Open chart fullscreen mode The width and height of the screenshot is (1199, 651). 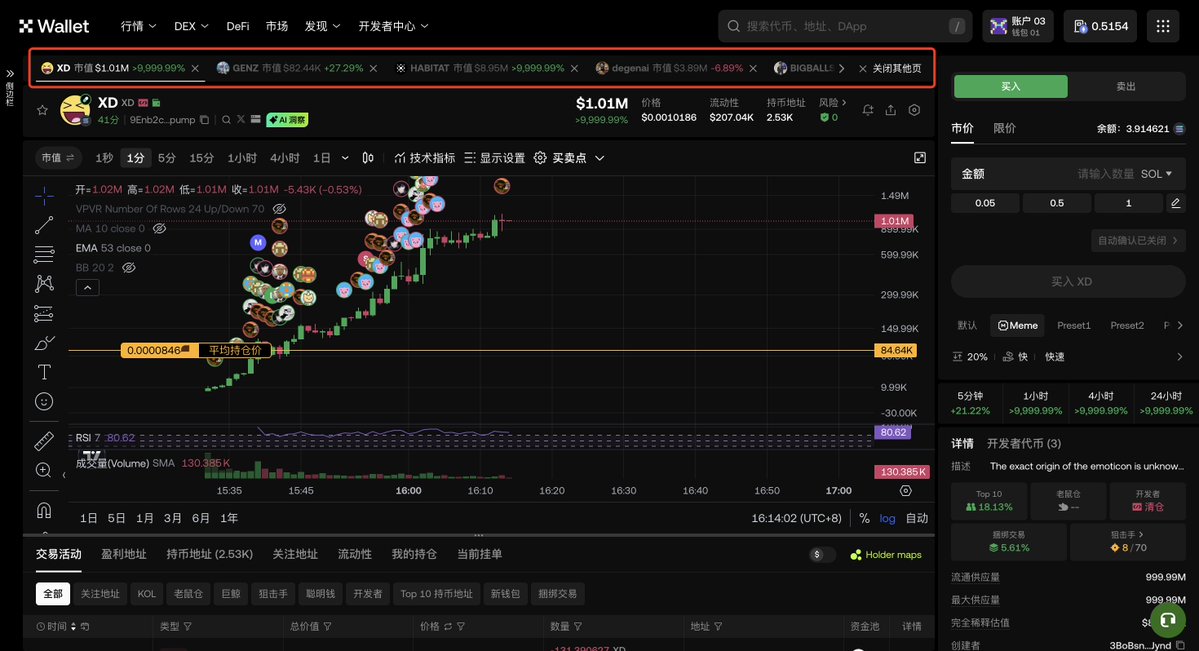[x=920, y=158]
